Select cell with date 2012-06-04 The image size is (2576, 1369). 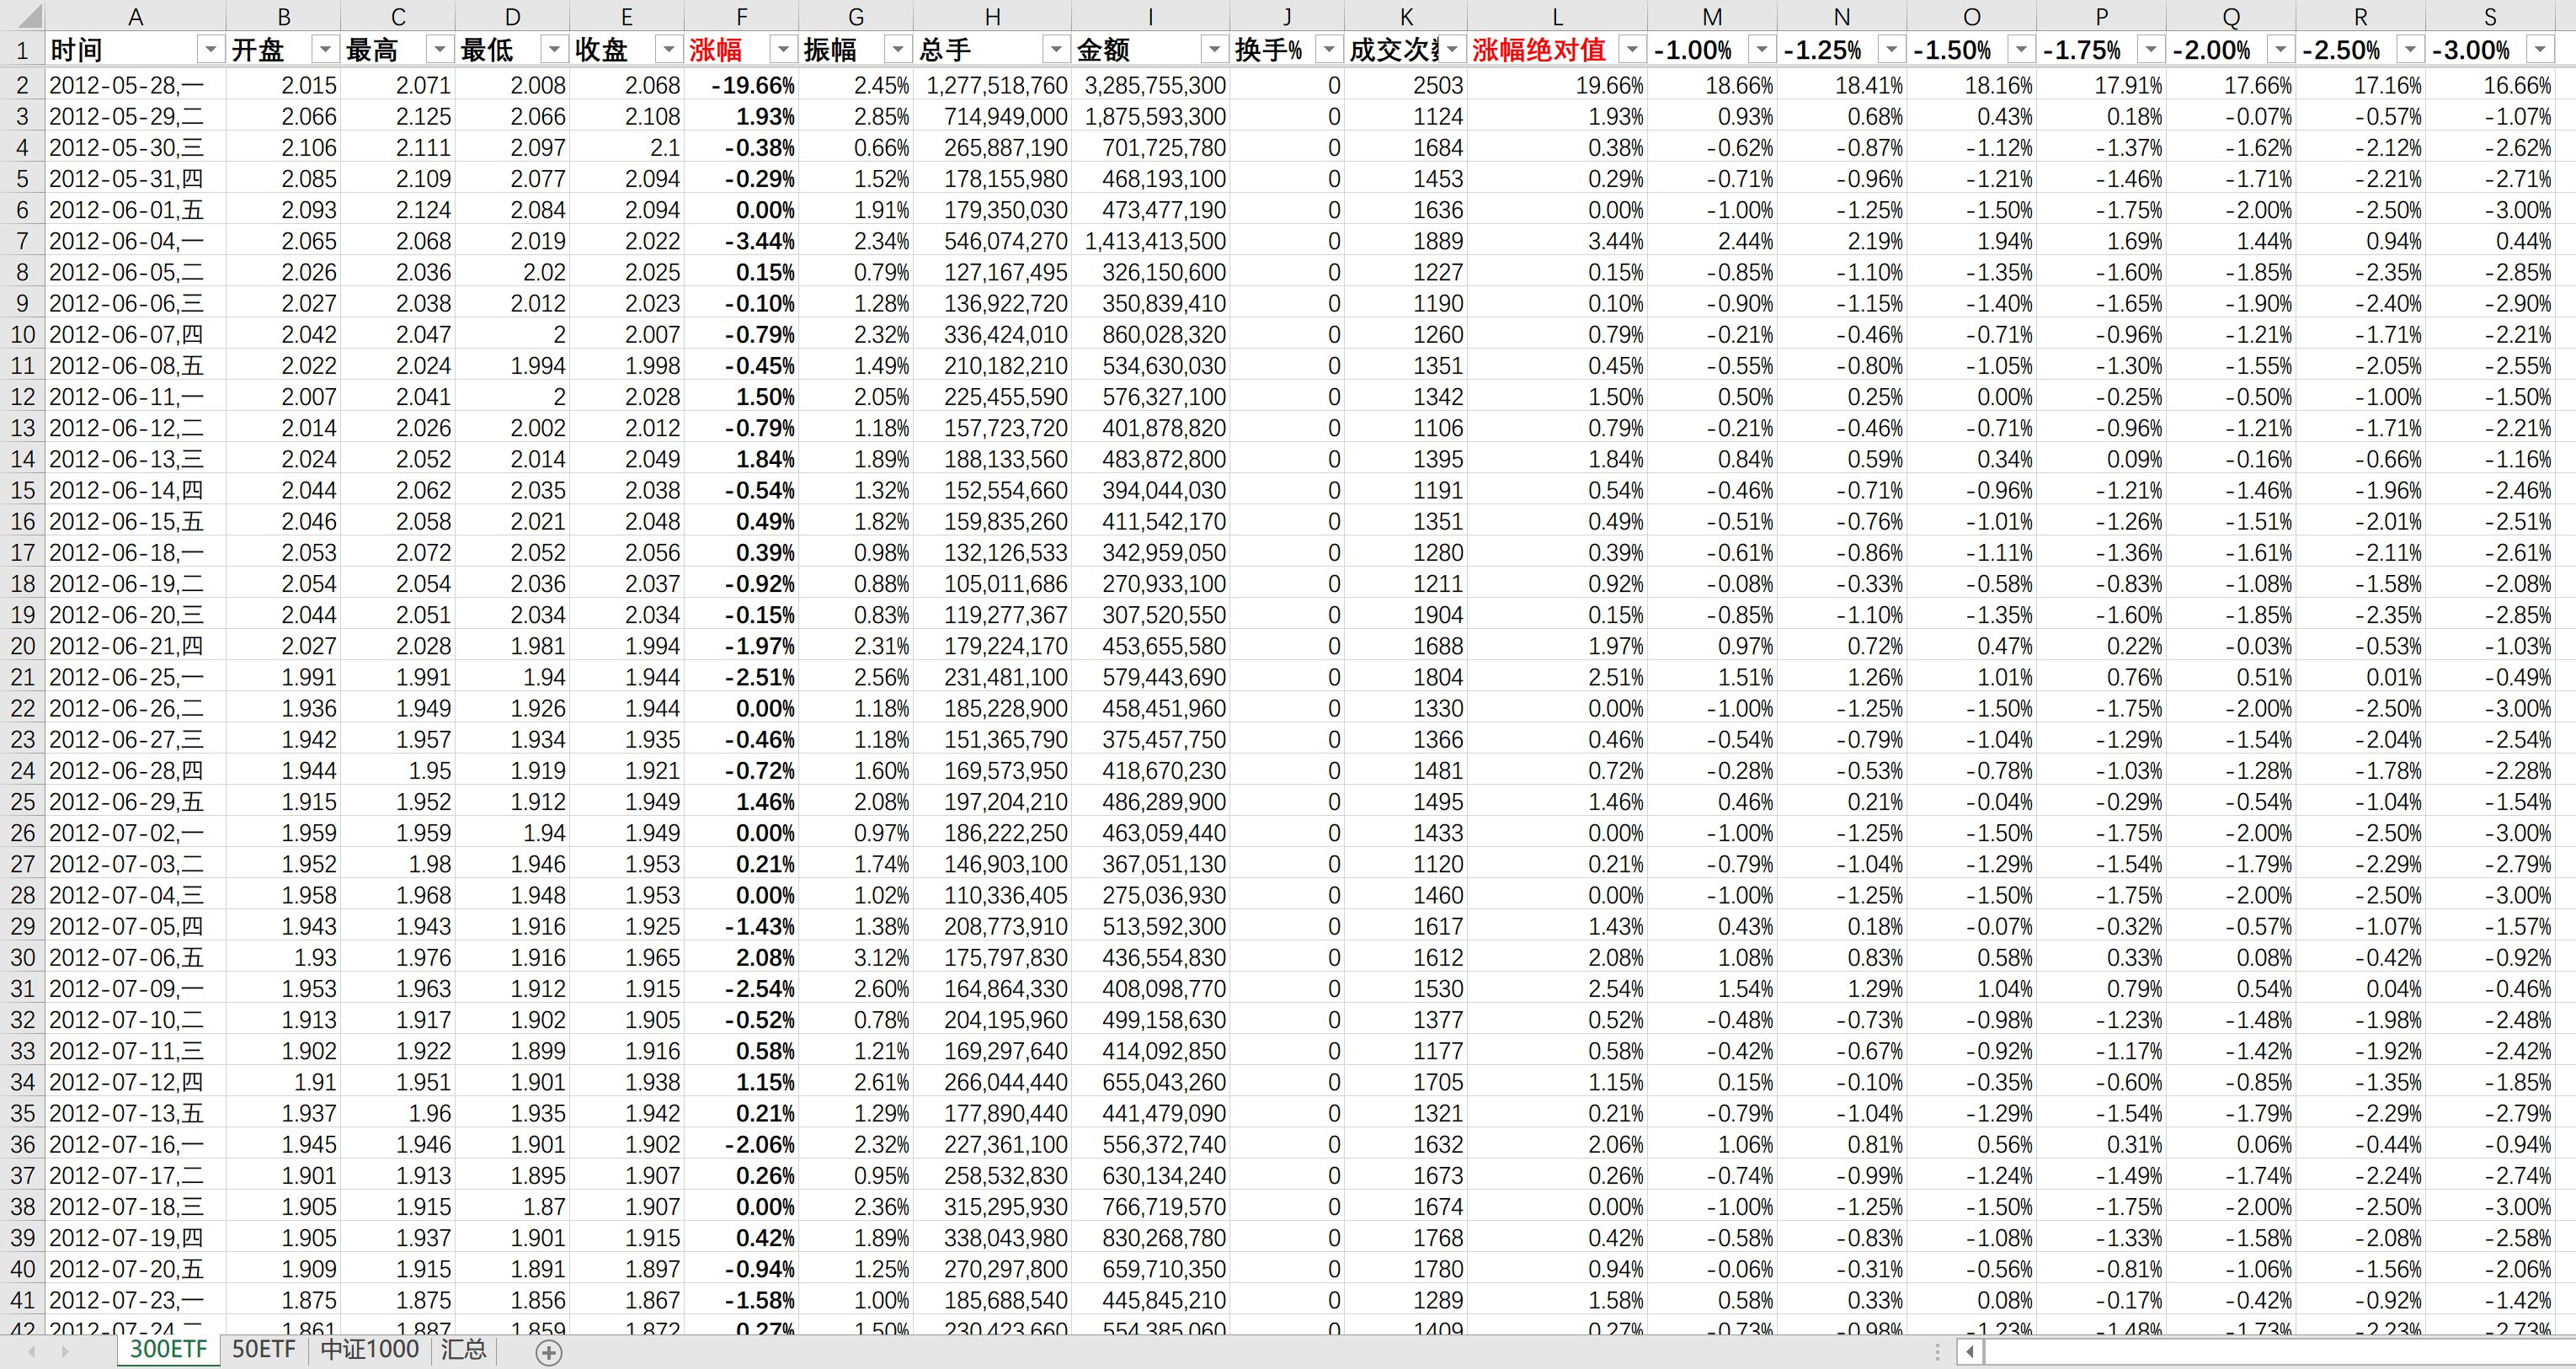click(126, 241)
